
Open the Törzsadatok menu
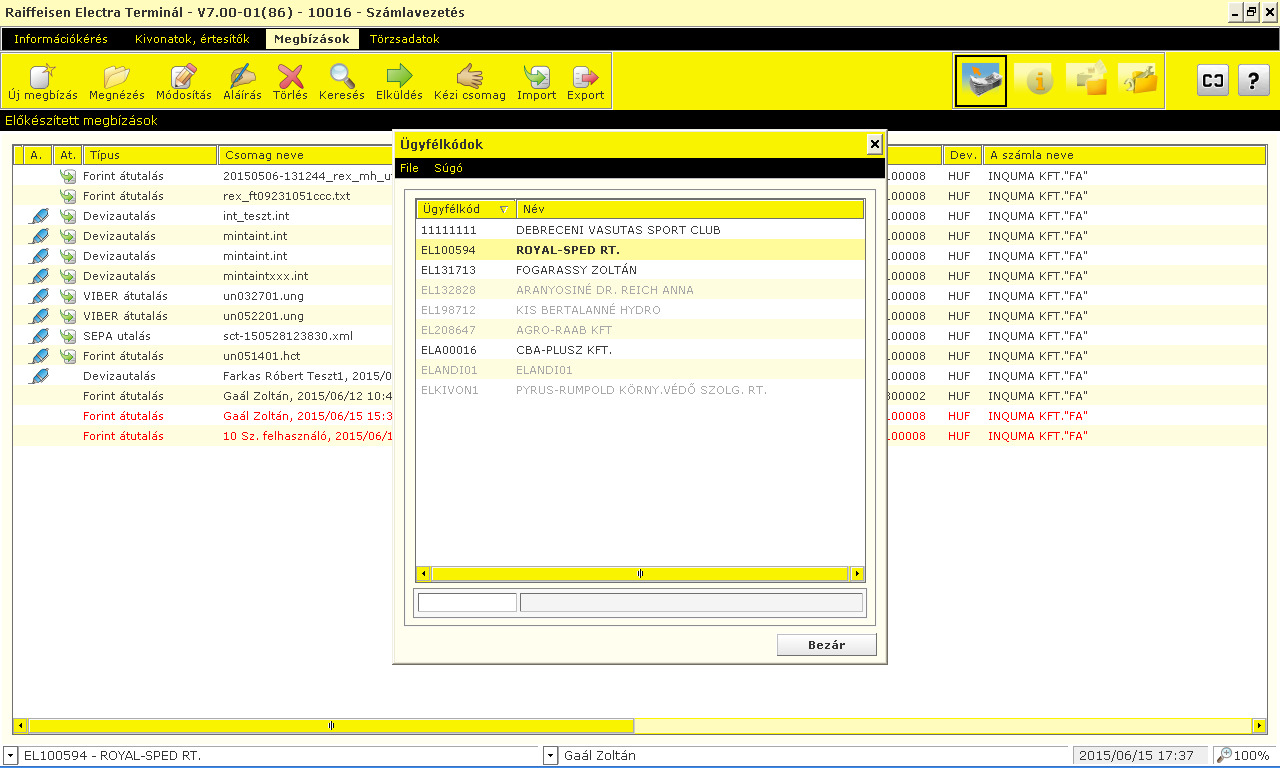click(404, 39)
